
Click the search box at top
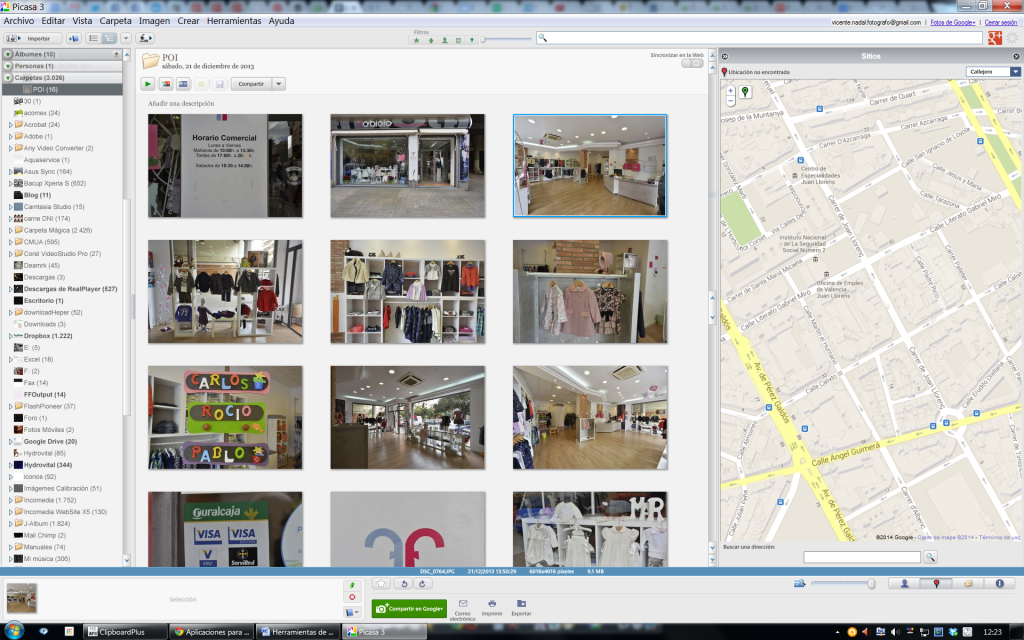pyautogui.click(x=759, y=38)
